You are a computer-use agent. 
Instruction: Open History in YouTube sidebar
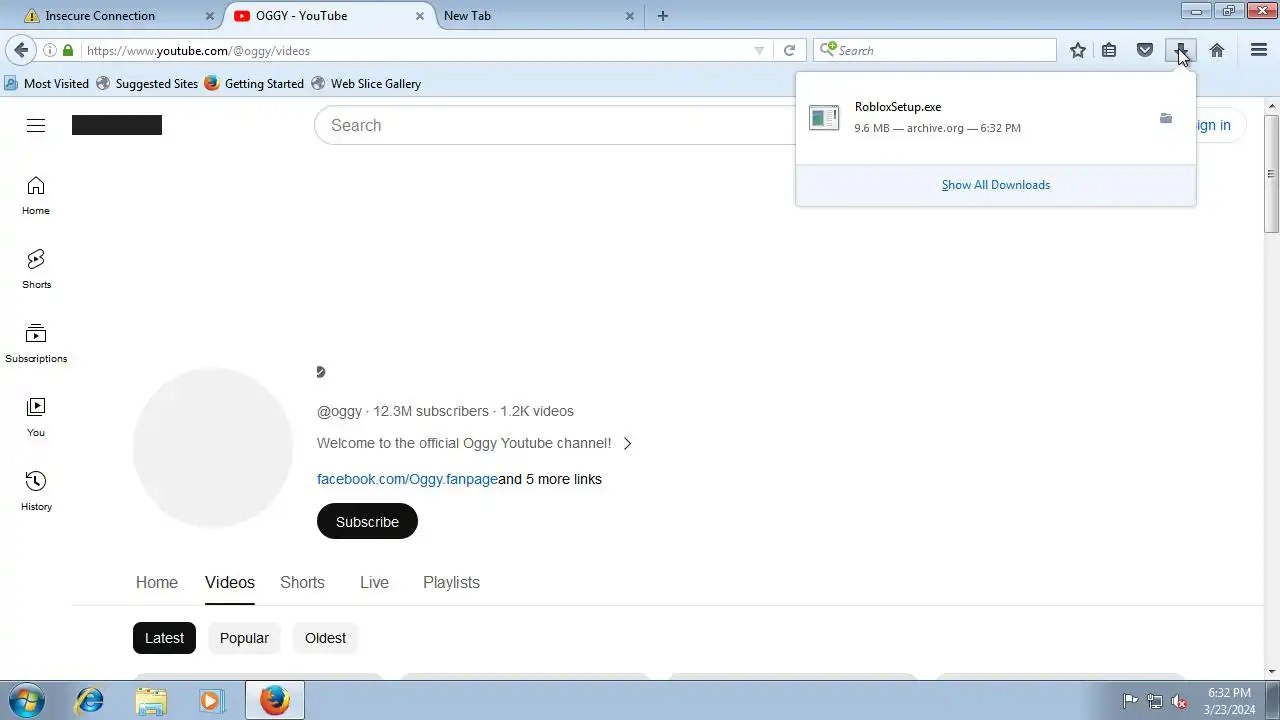point(36,492)
